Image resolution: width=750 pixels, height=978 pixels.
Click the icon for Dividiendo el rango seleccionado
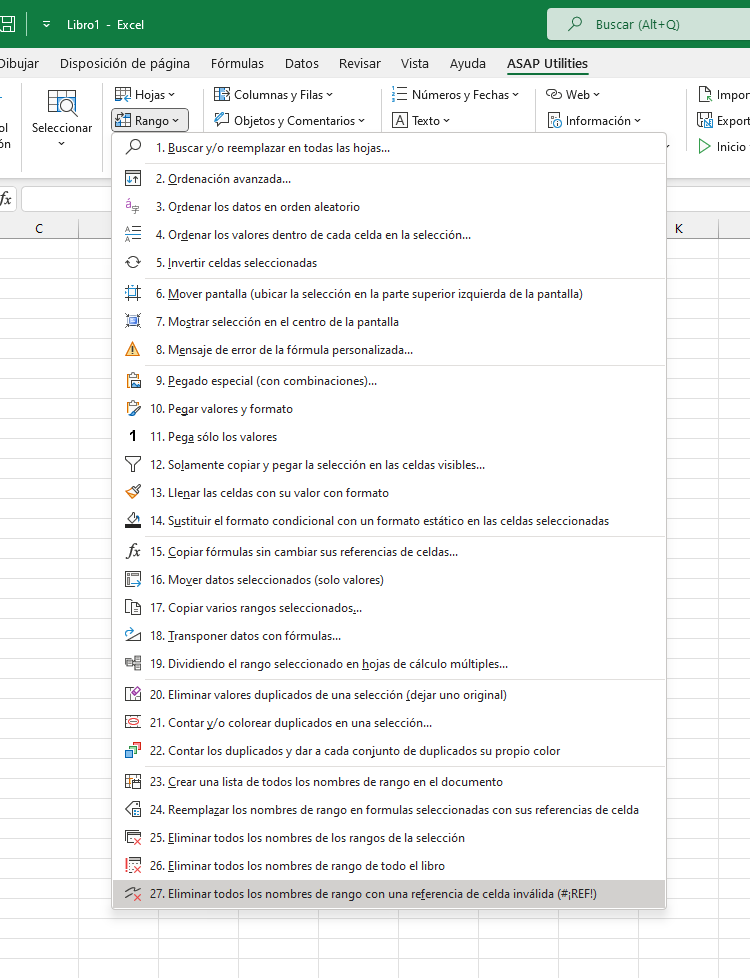point(133,663)
